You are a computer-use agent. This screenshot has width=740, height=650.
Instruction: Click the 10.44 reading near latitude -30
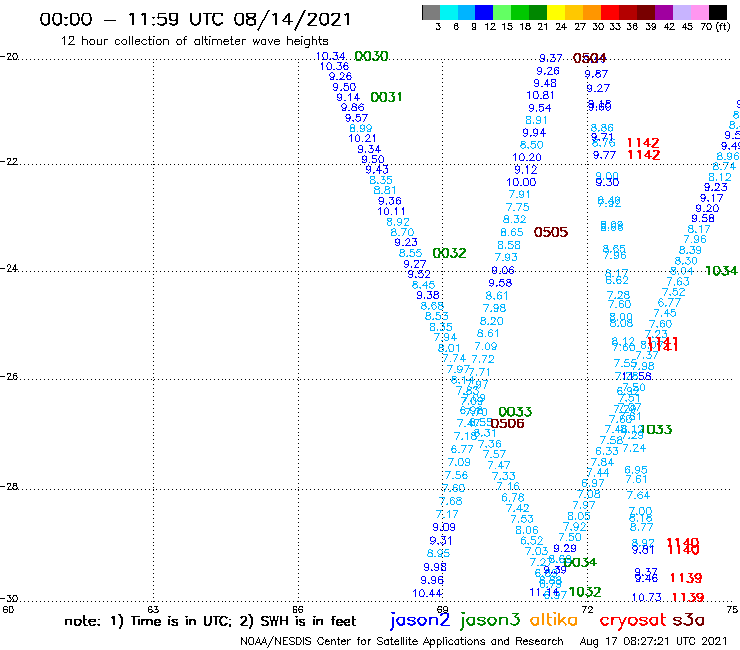coord(427,593)
